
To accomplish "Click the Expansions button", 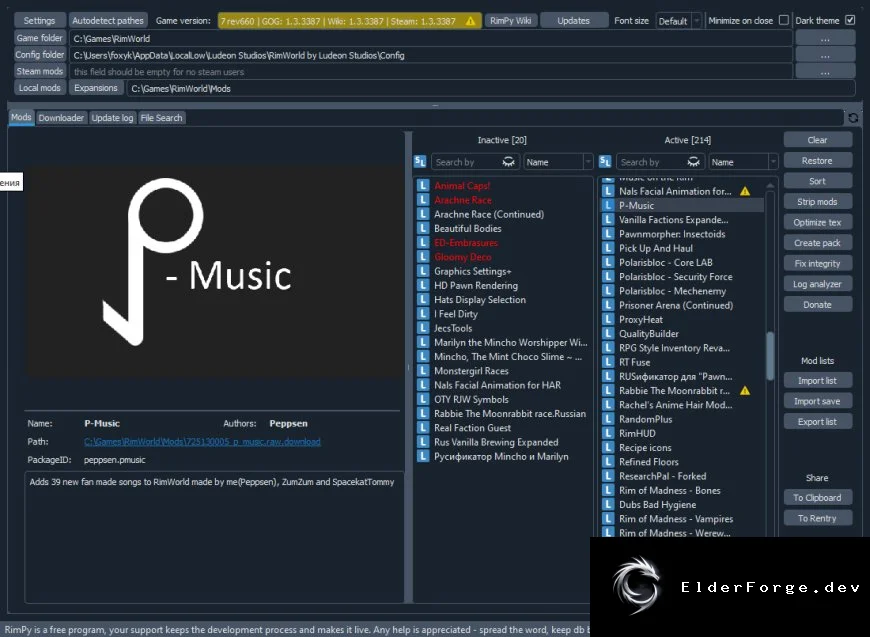I will [96, 88].
